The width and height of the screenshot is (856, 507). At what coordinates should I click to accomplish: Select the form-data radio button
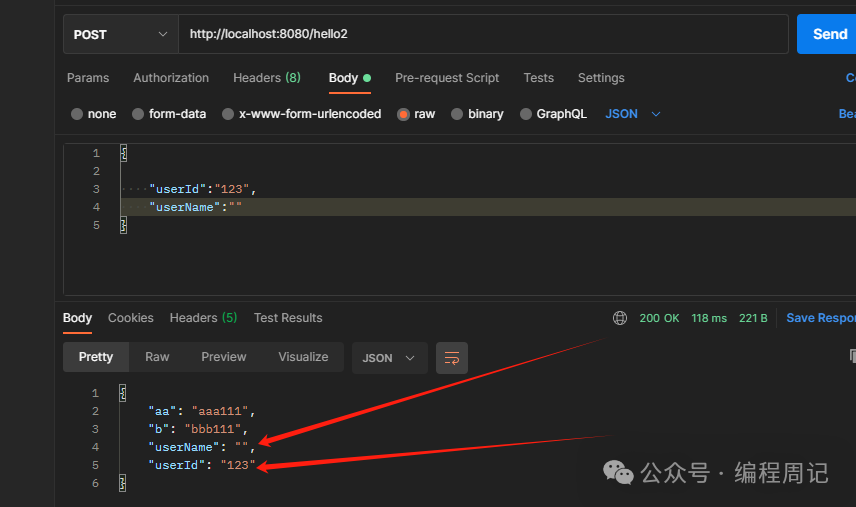138,114
